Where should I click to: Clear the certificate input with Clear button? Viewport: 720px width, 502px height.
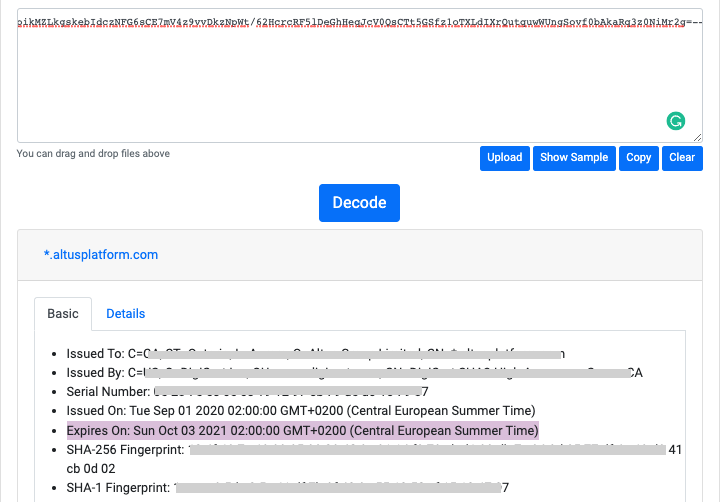[x=682, y=158]
